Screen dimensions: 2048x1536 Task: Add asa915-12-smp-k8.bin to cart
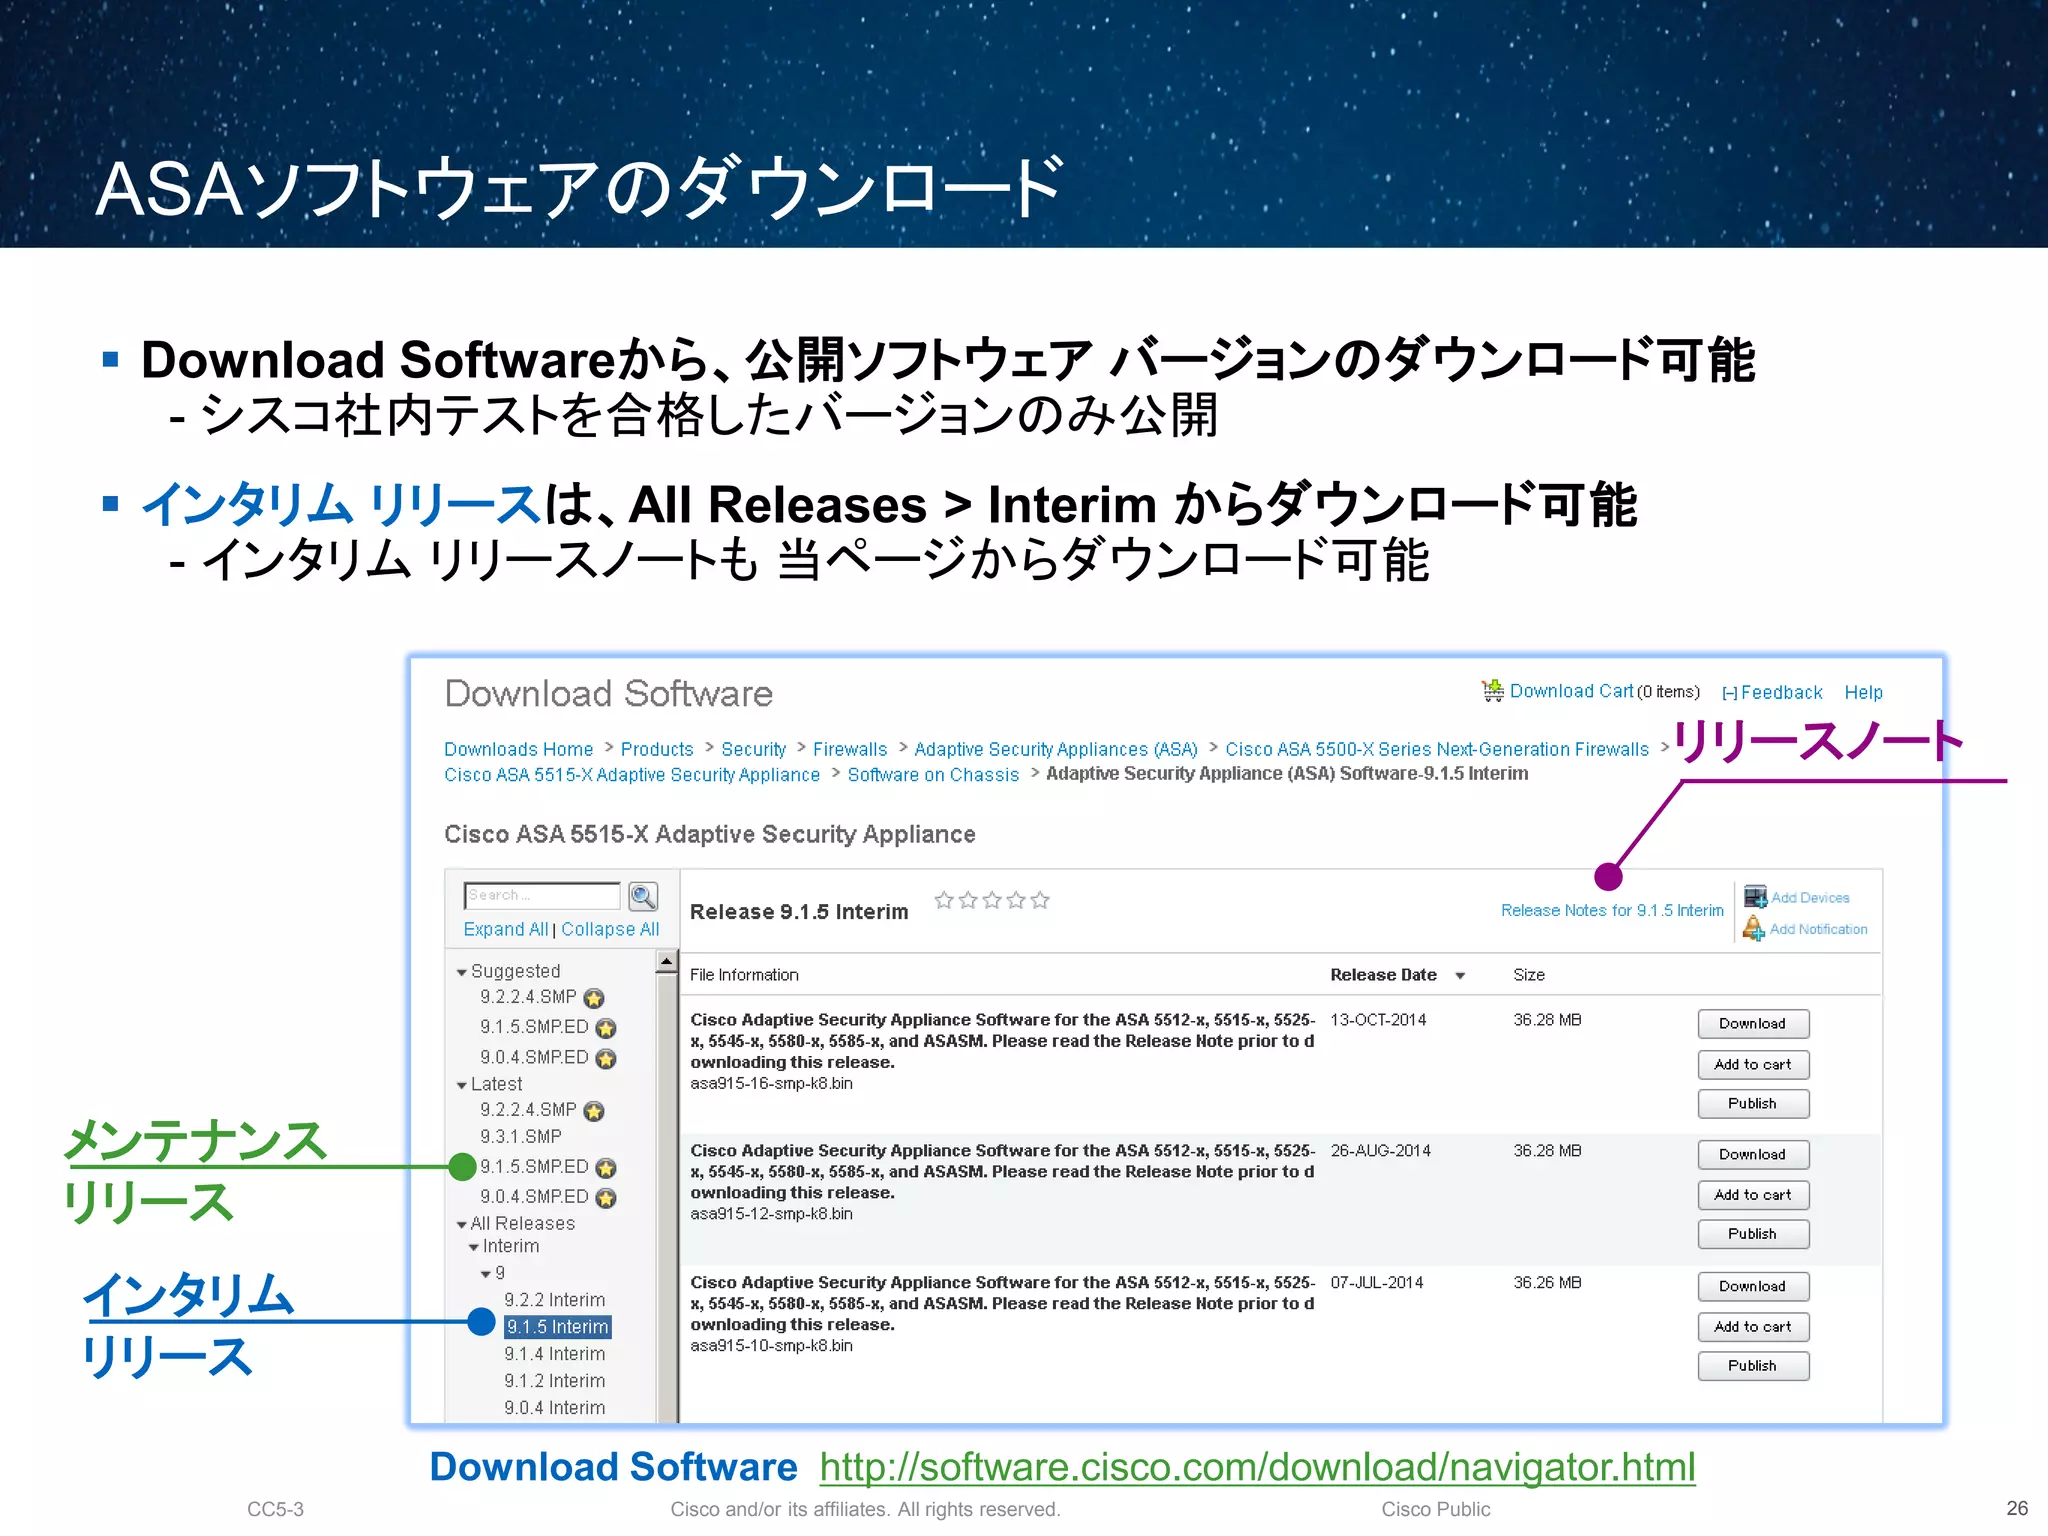(1753, 1195)
